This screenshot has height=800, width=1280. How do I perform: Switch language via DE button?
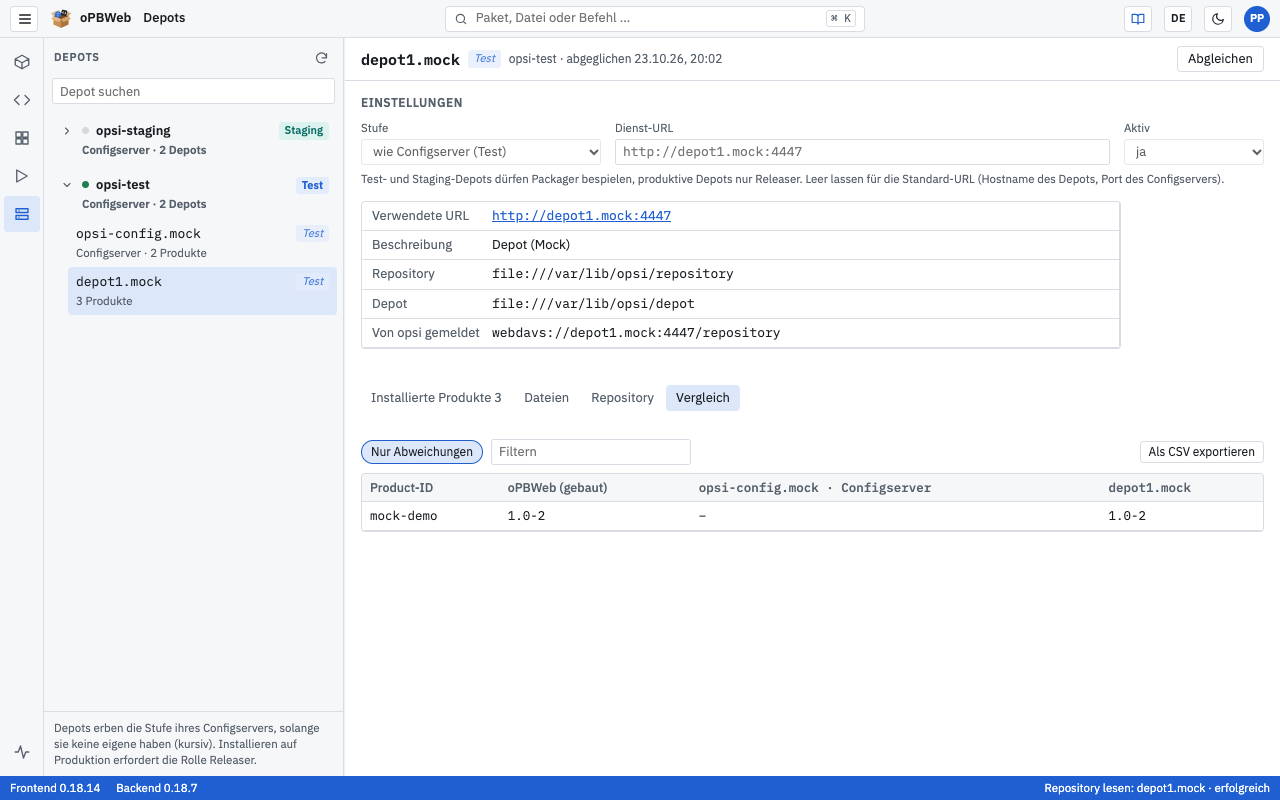click(1178, 18)
